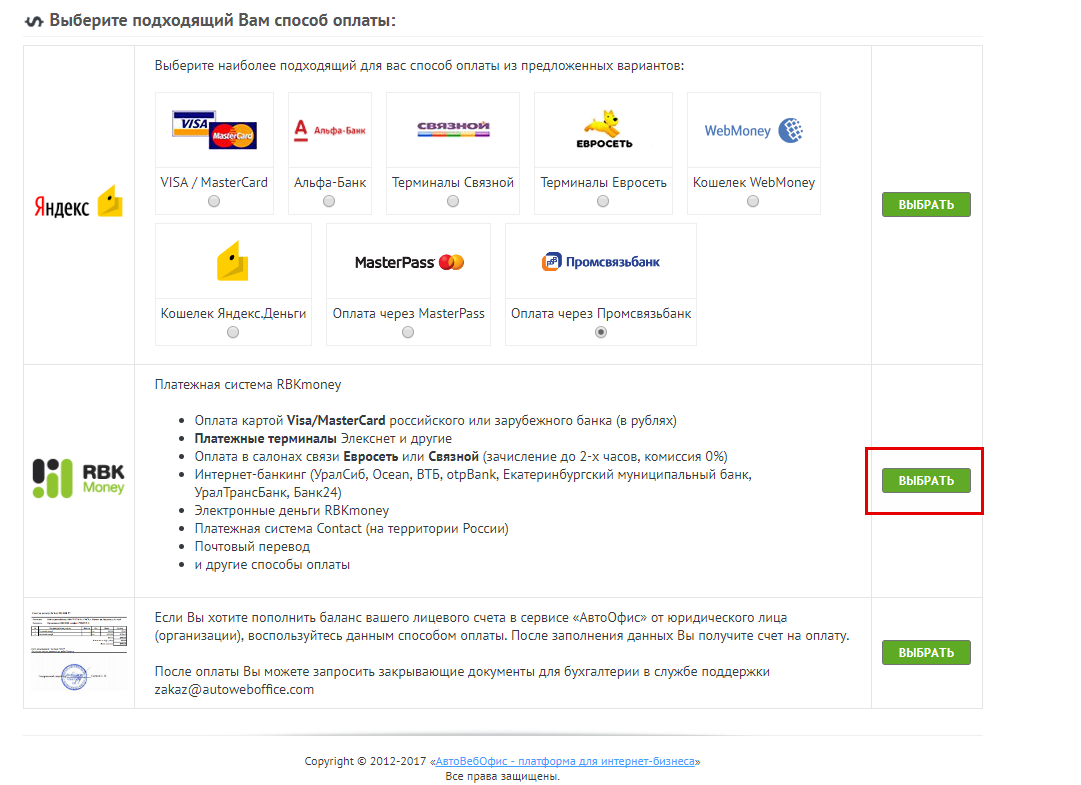Viewport: 1081px width, 785px height.
Task: Click the Euroset dog logo
Action: (x=603, y=130)
